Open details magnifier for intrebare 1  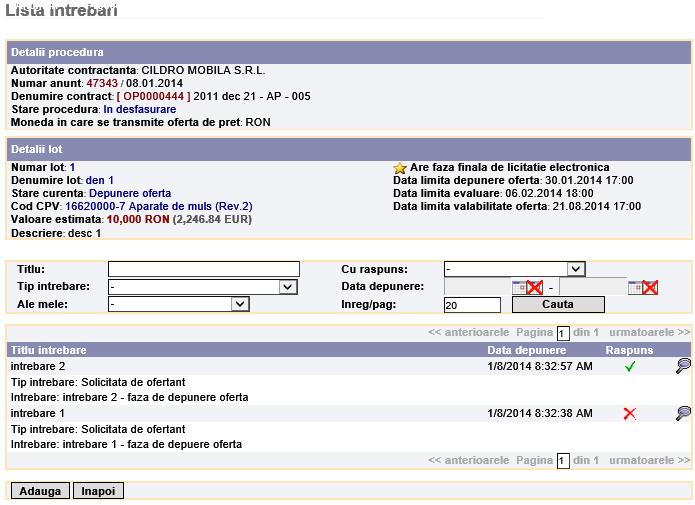tap(683, 413)
